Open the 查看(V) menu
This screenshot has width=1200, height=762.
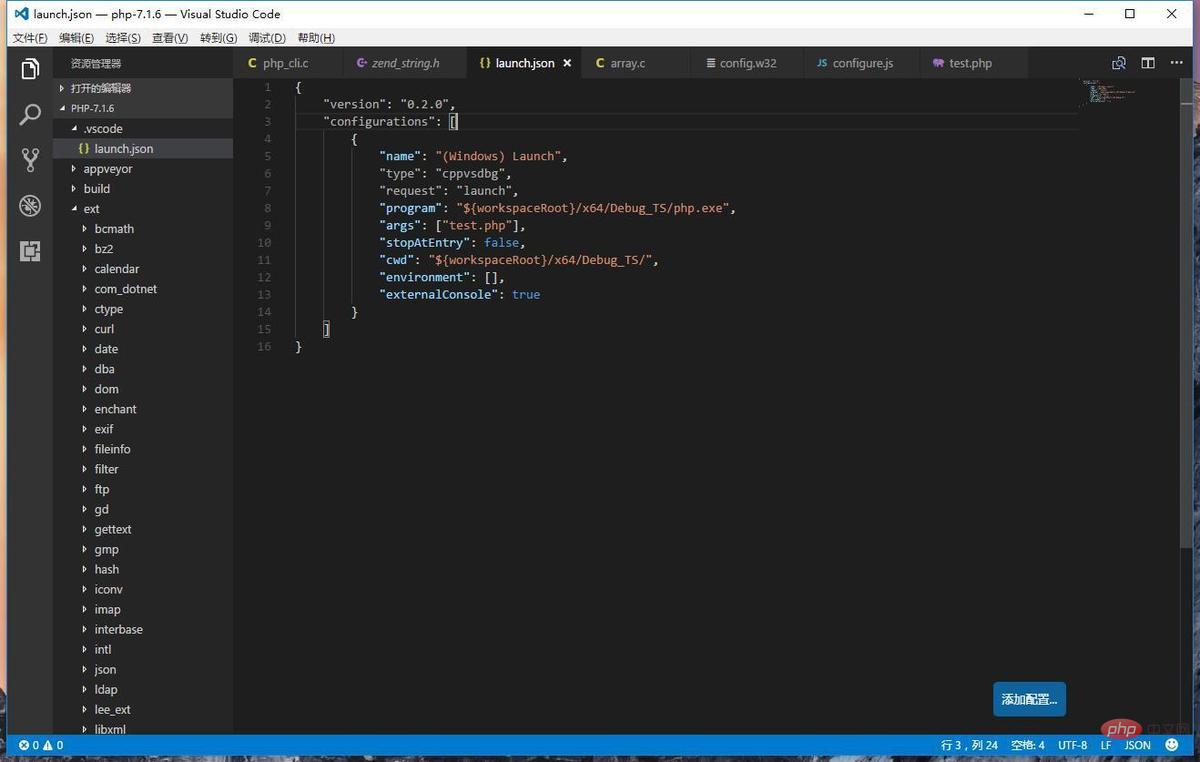170,38
